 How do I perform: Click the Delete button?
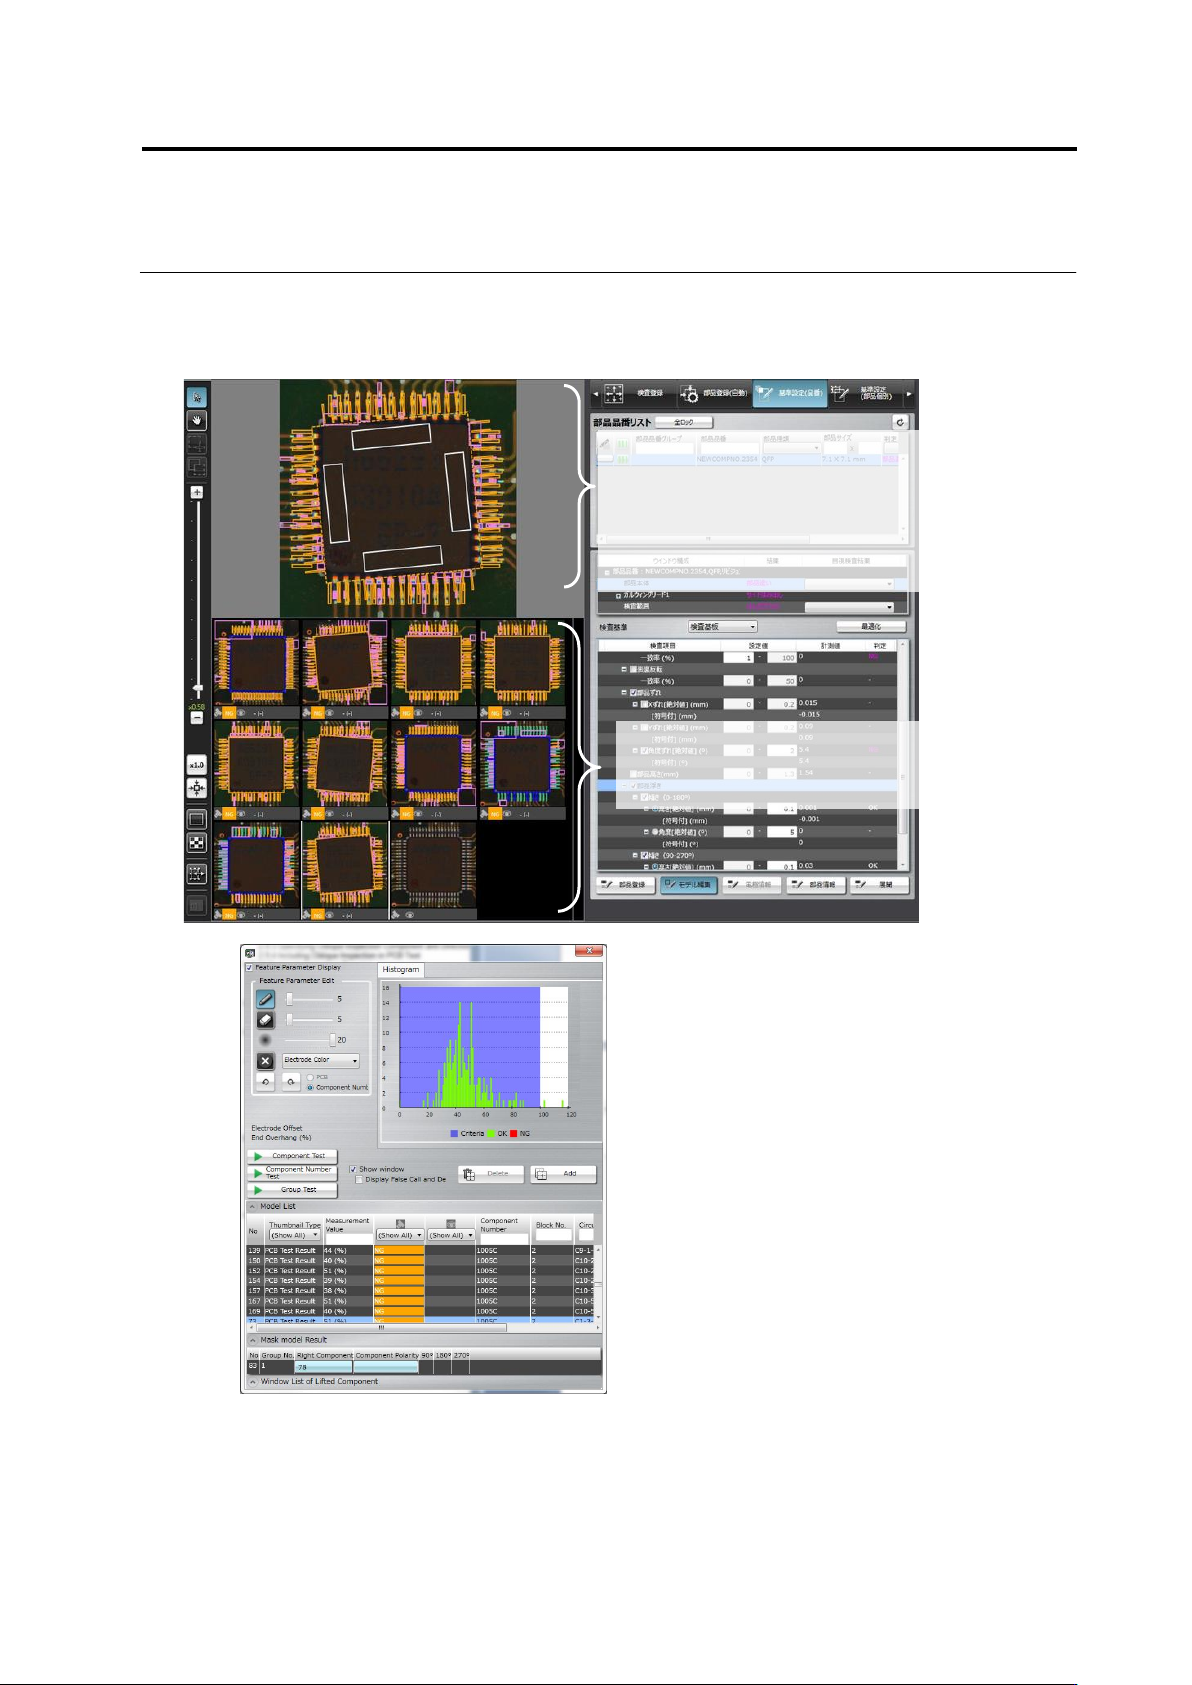(x=491, y=1174)
